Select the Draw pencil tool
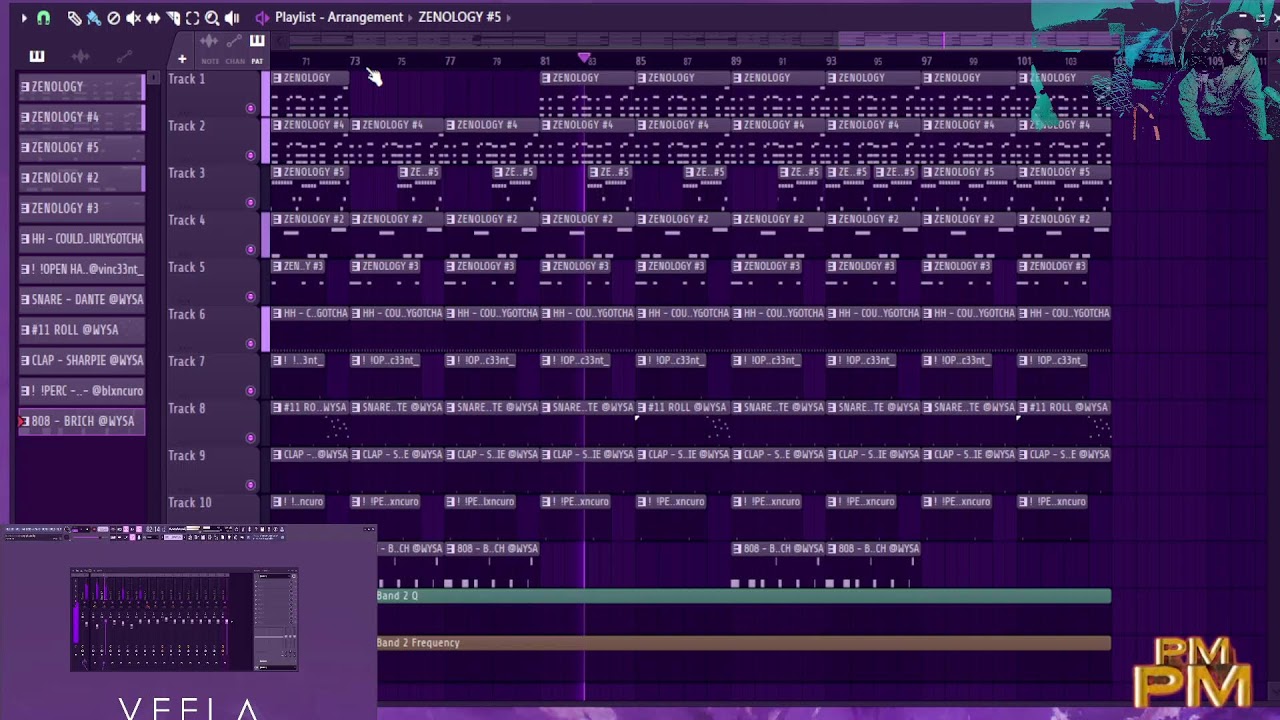The height and width of the screenshot is (720, 1280). pyautogui.click(x=74, y=17)
